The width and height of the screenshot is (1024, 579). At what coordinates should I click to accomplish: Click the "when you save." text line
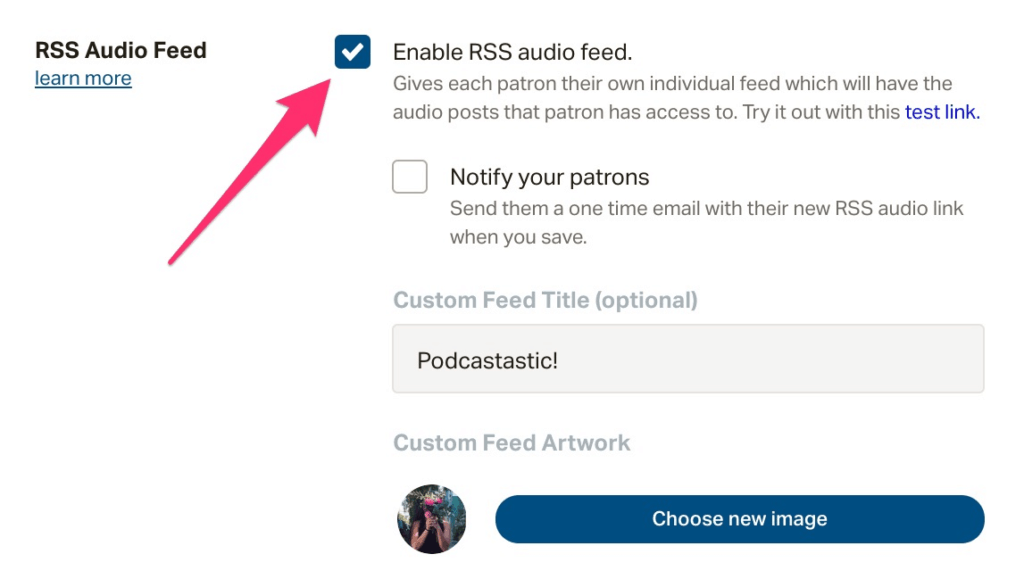click(x=517, y=238)
